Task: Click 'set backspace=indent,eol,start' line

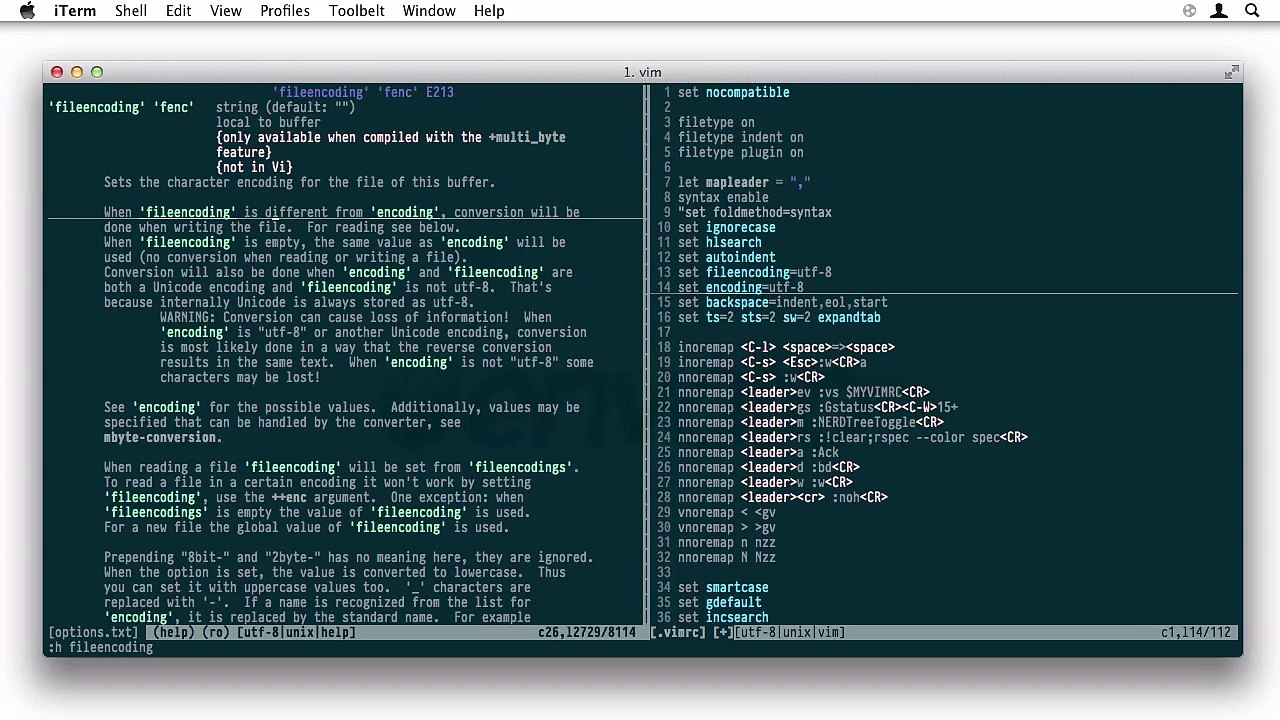Action: (783, 303)
